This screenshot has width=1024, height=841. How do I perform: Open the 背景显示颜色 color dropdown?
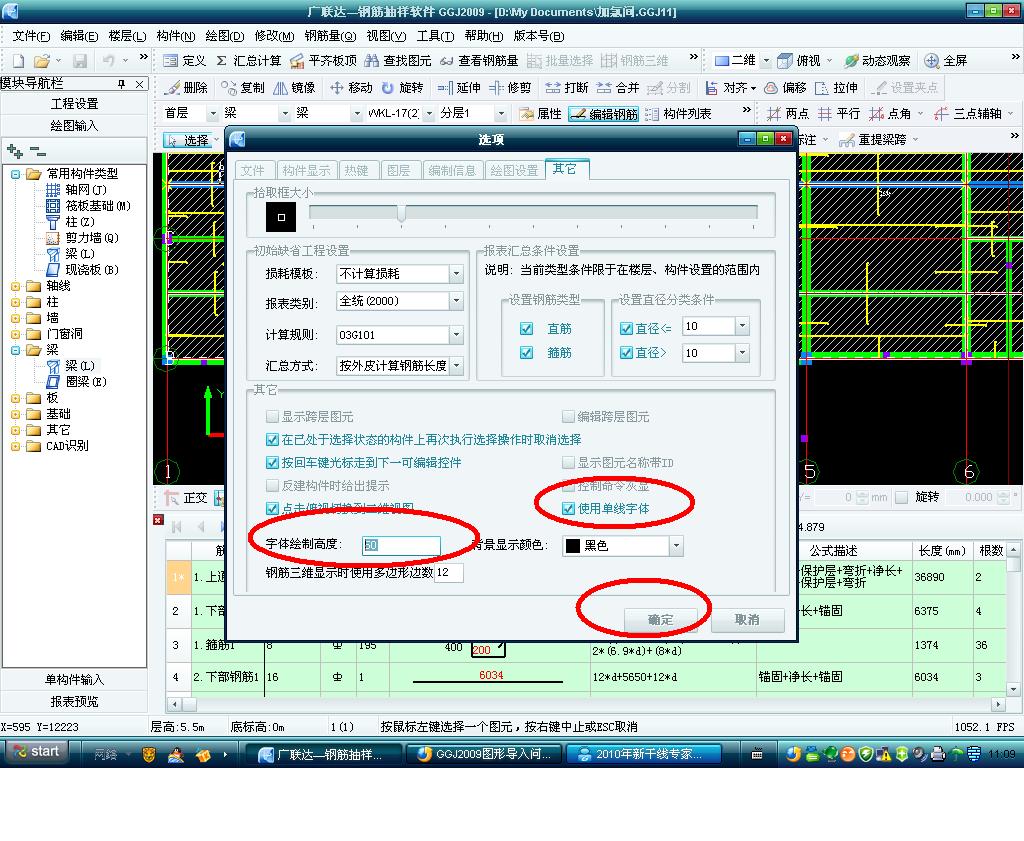[676, 546]
